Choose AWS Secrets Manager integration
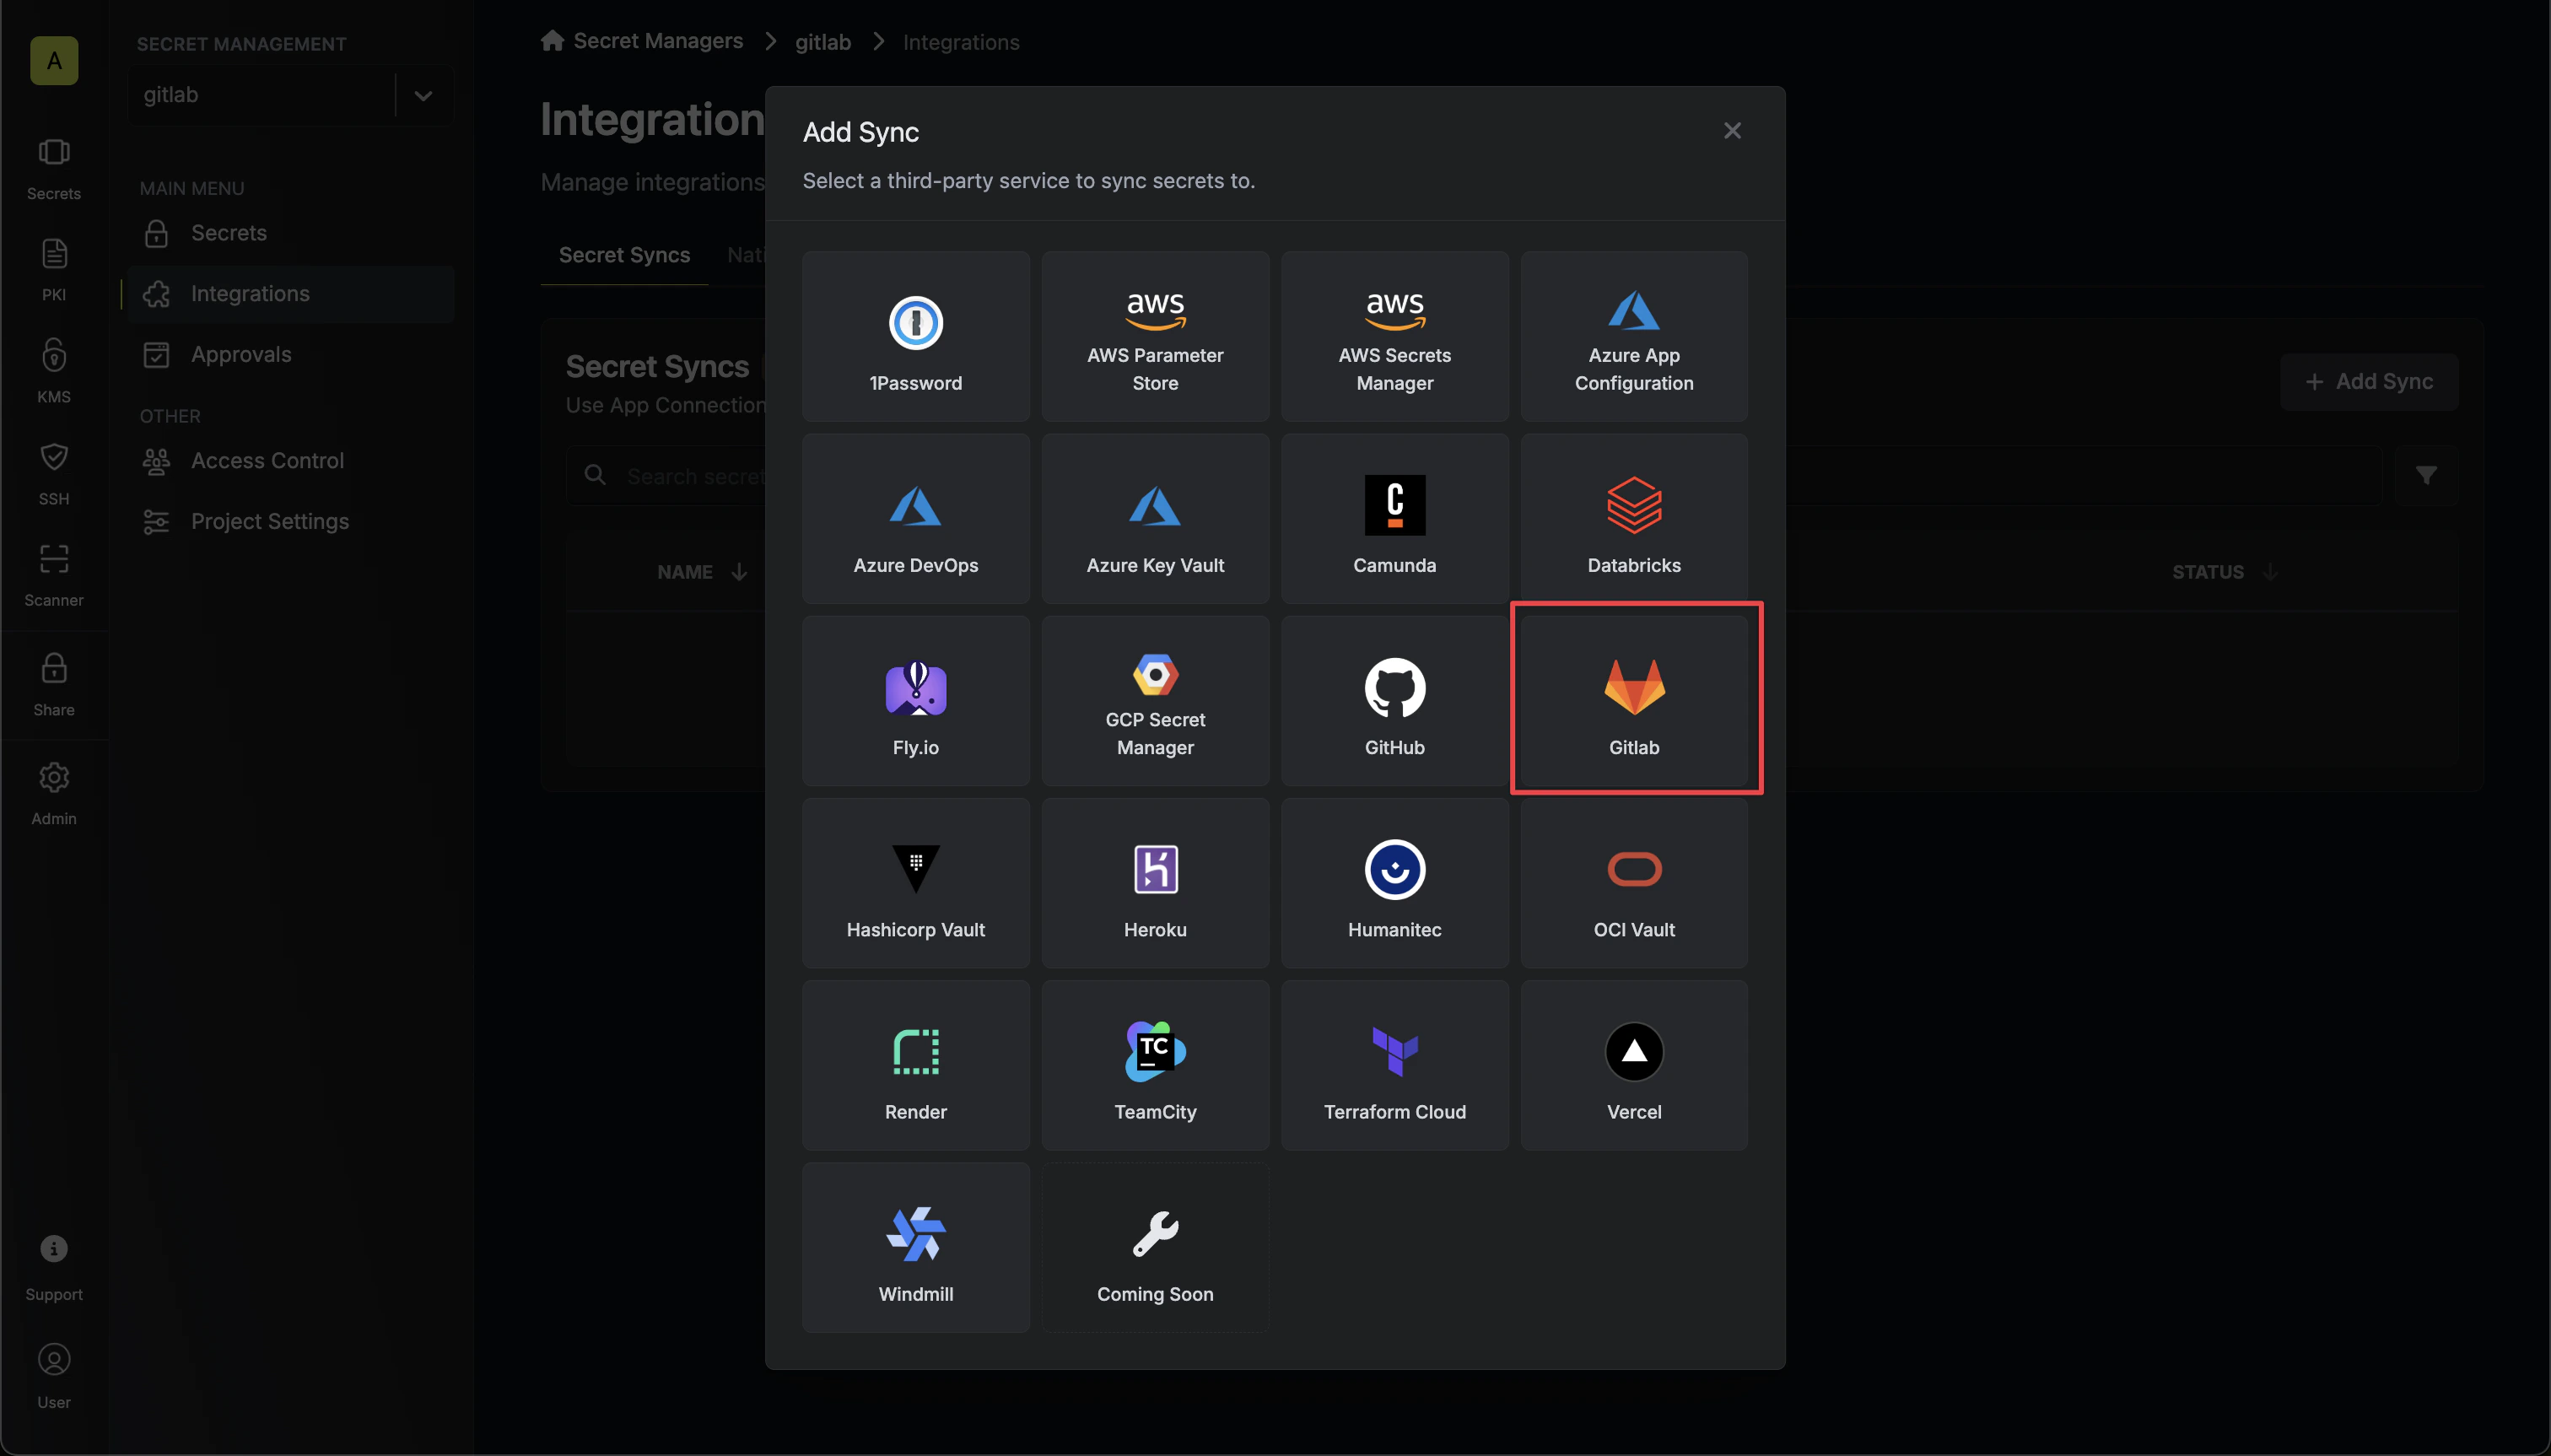The width and height of the screenshot is (2551, 1456). 1394,336
